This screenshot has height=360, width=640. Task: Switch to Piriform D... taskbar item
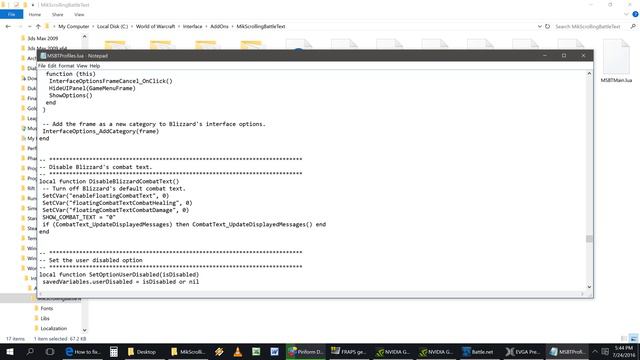tap(306, 351)
